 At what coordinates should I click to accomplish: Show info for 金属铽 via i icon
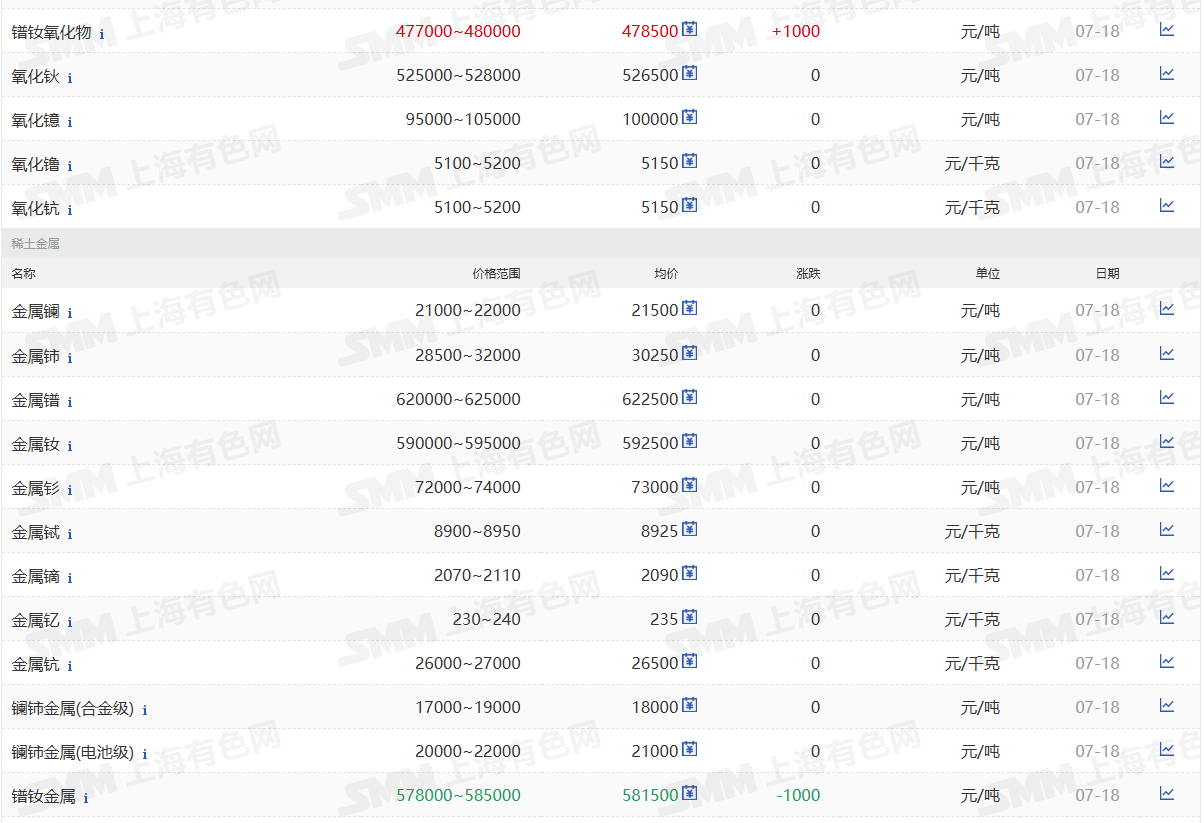[70, 534]
